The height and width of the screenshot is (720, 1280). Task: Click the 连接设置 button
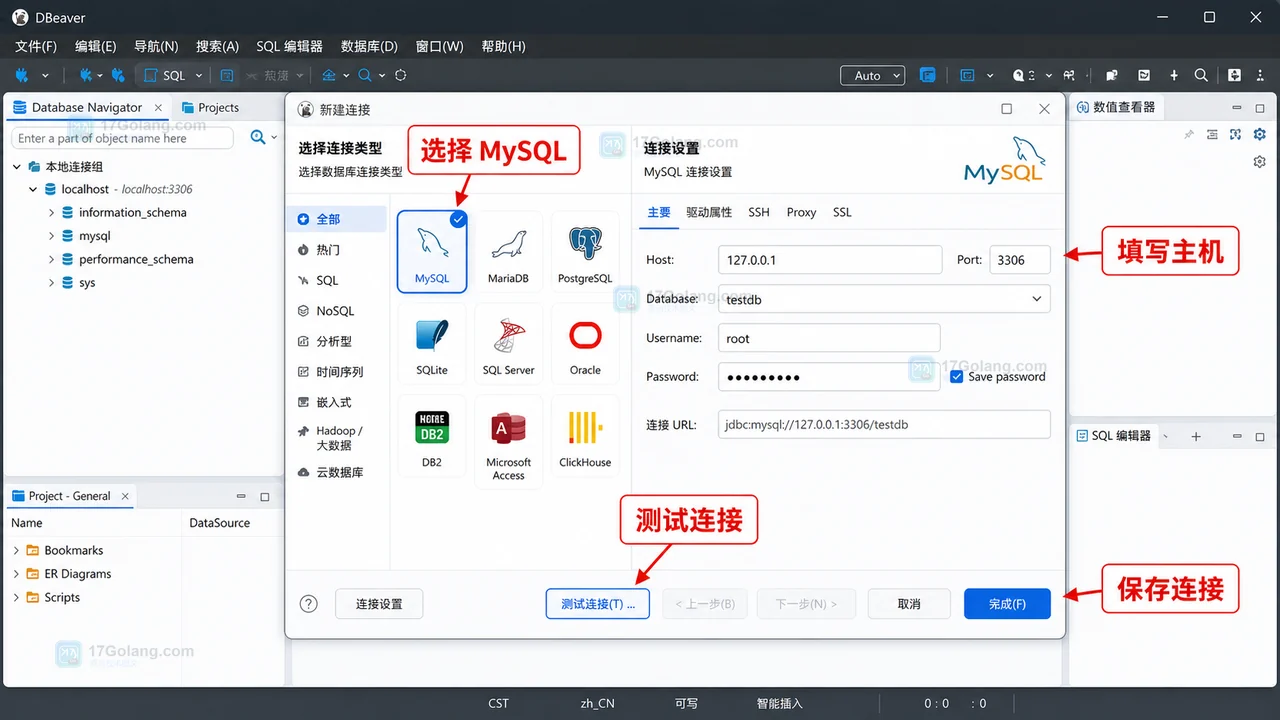point(379,604)
